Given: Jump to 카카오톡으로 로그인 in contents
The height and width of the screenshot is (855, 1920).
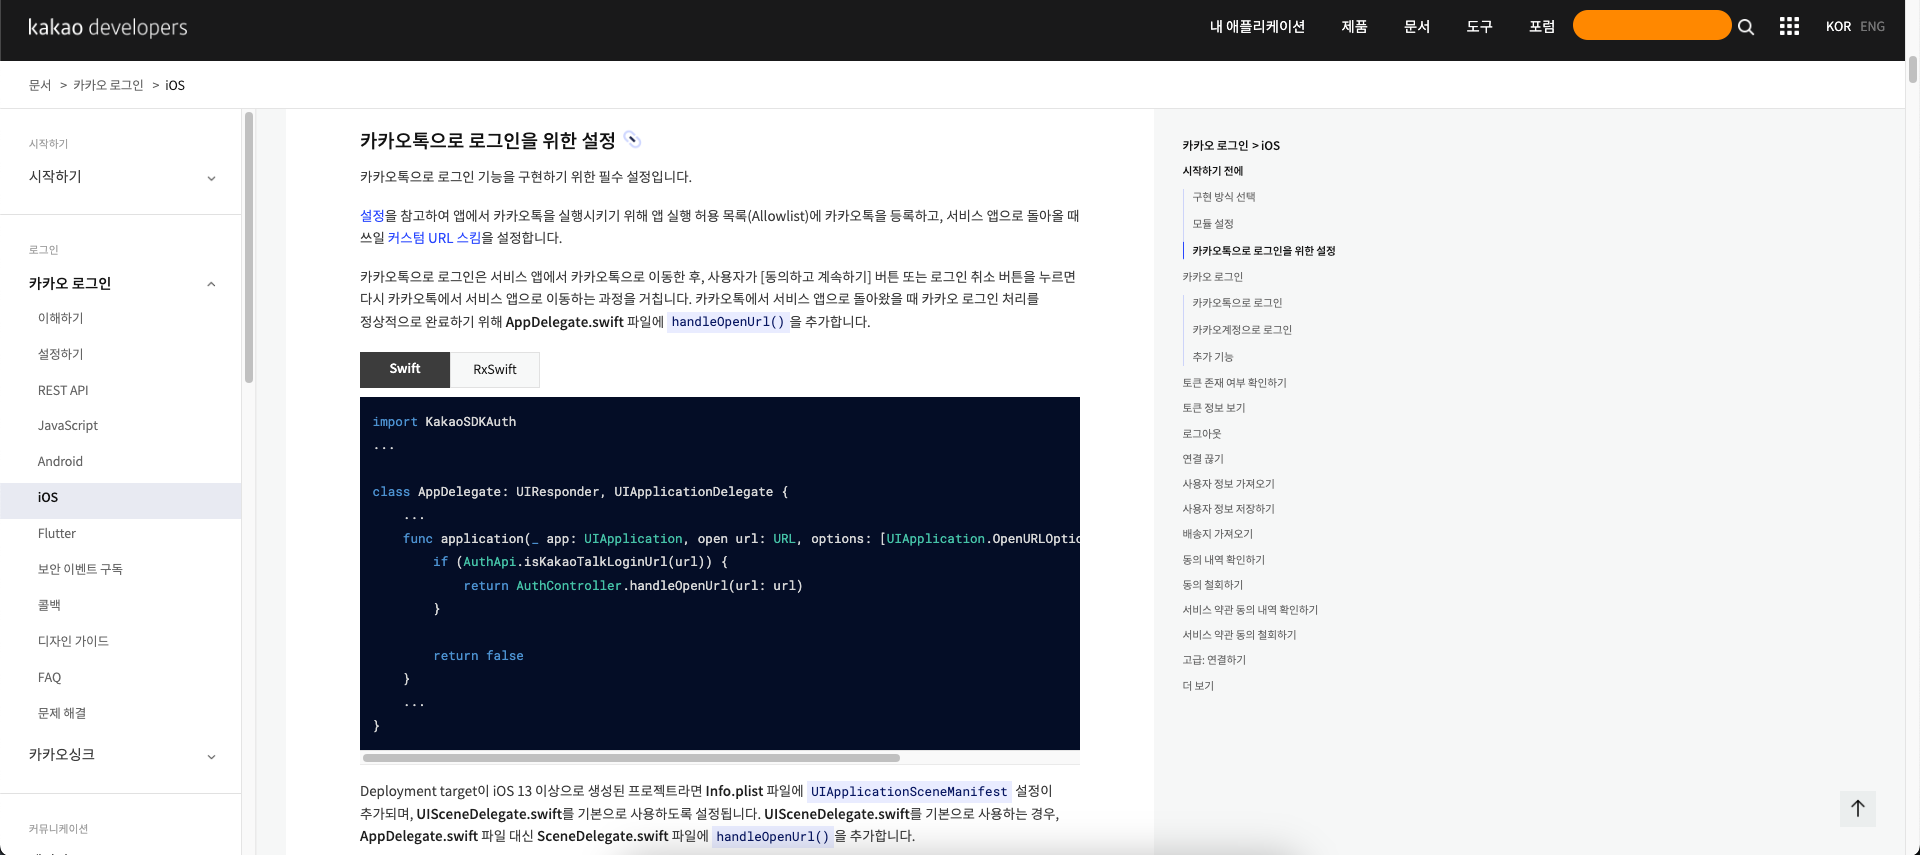Looking at the screenshot, I should 1237,303.
